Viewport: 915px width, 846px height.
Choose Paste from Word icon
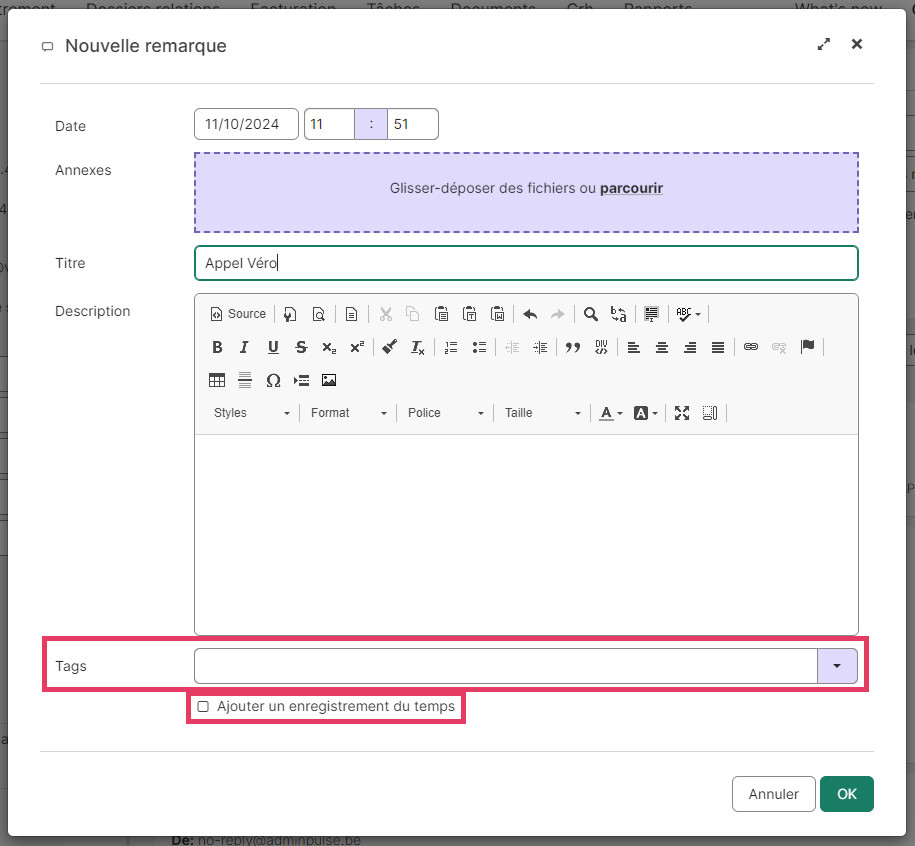coord(497,314)
